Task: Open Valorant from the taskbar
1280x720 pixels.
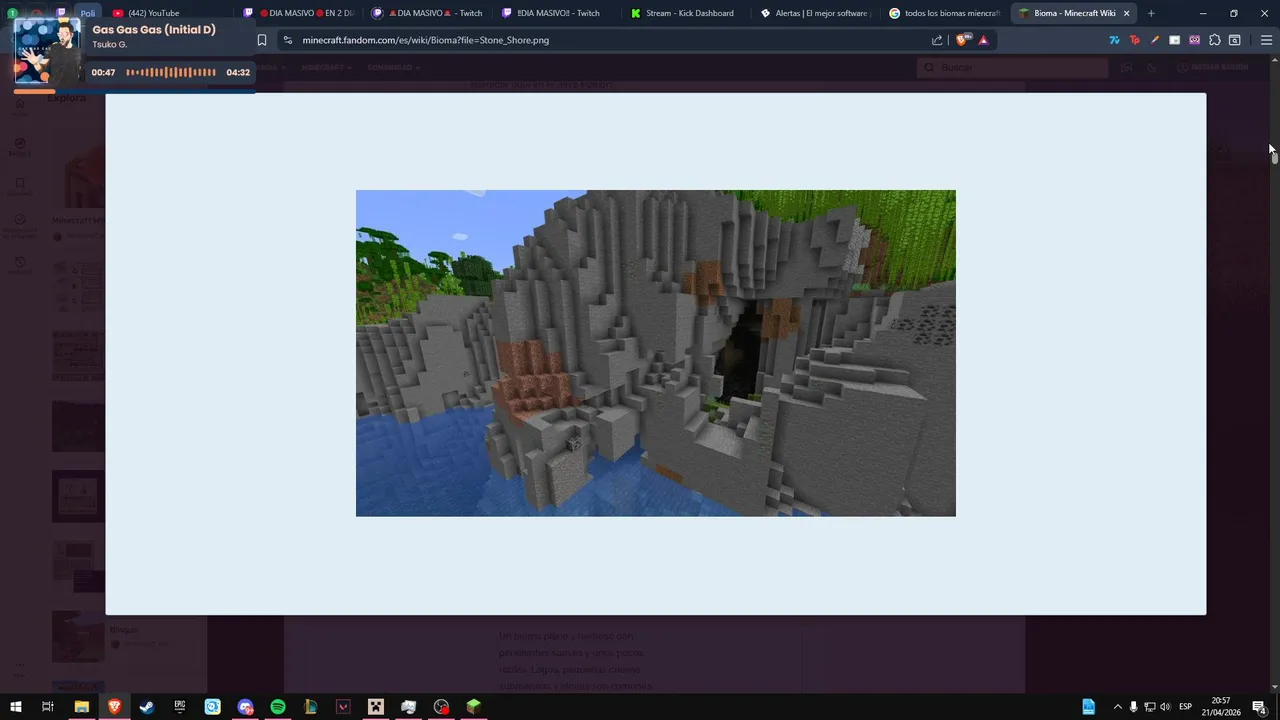Action: (x=343, y=707)
